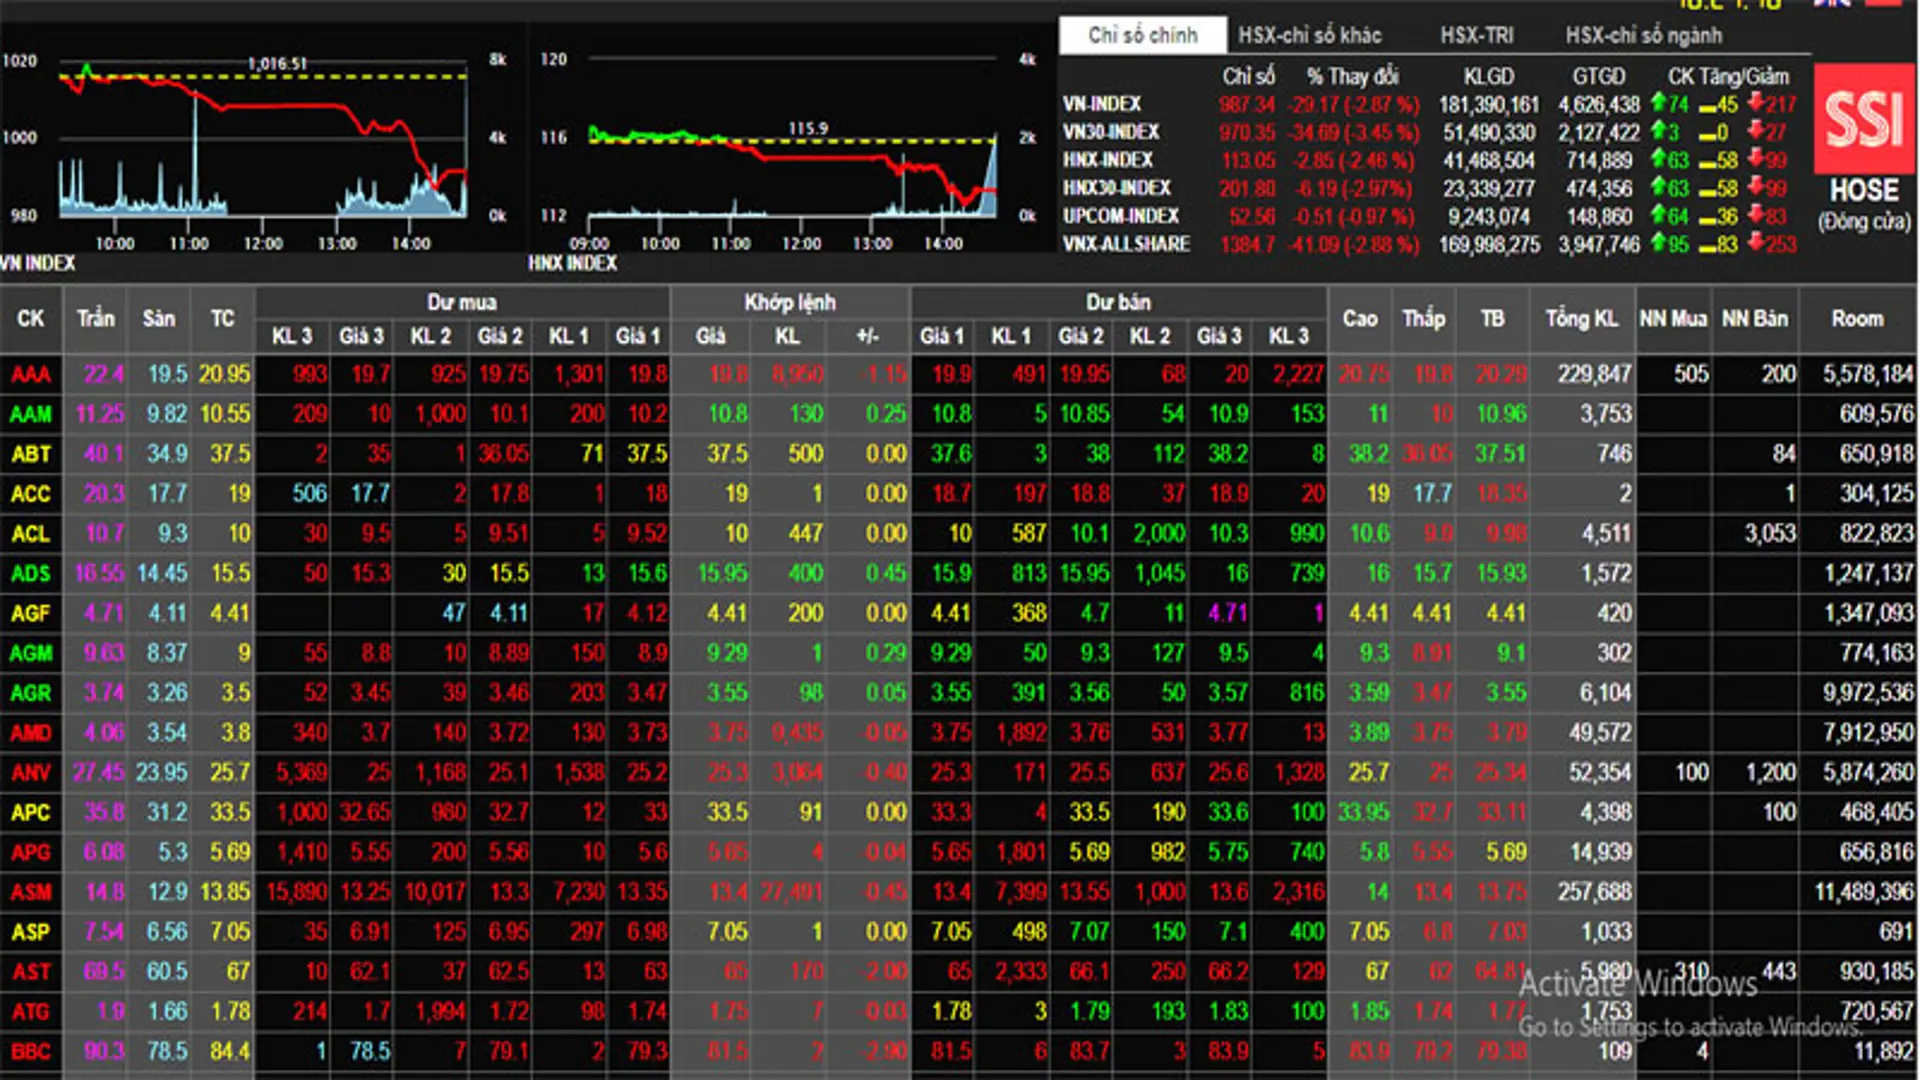This screenshot has width=1920, height=1080.
Task: Open ticker APC
Action: coord(31,813)
